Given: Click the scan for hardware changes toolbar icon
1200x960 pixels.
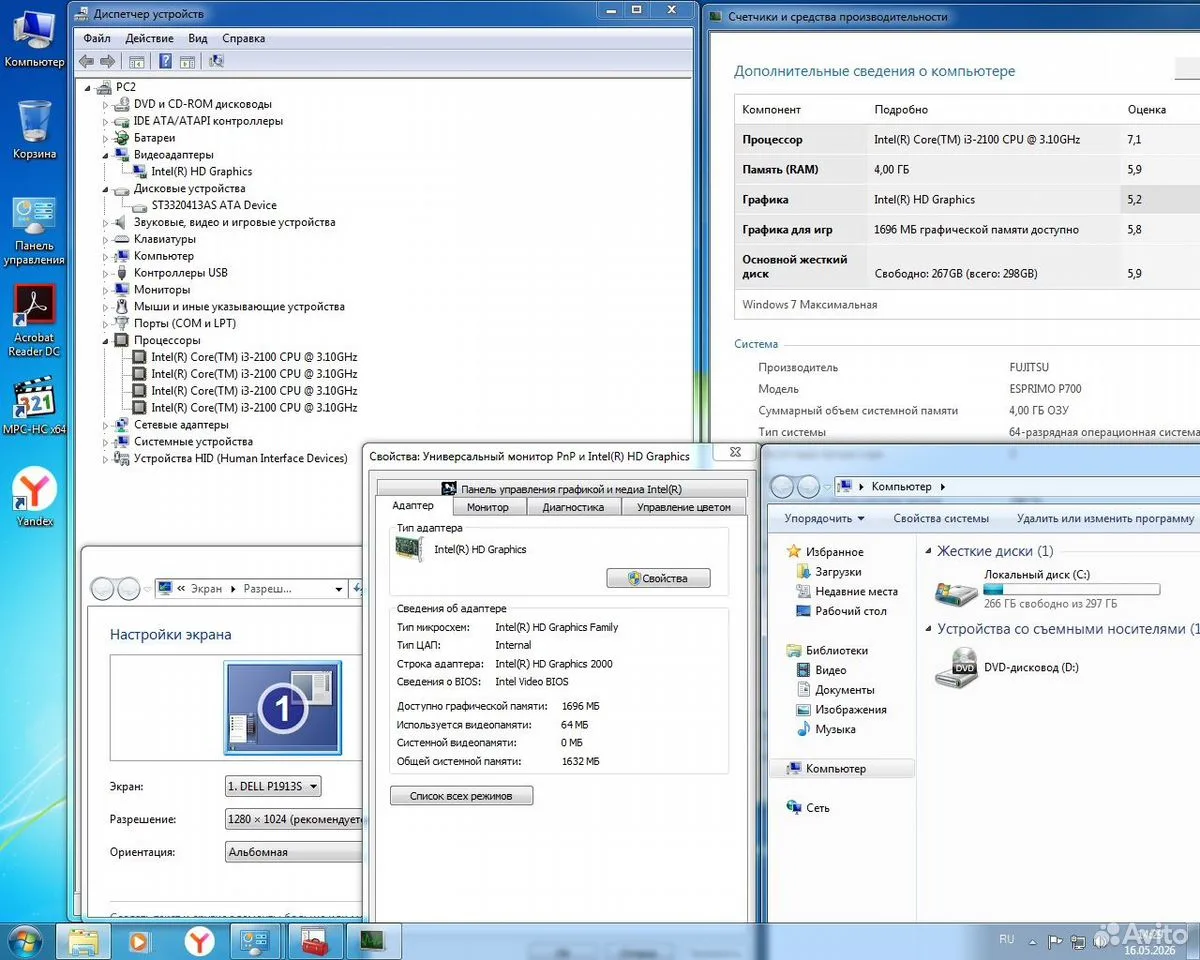Looking at the screenshot, I should pyautogui.click(x=215, y=62).
